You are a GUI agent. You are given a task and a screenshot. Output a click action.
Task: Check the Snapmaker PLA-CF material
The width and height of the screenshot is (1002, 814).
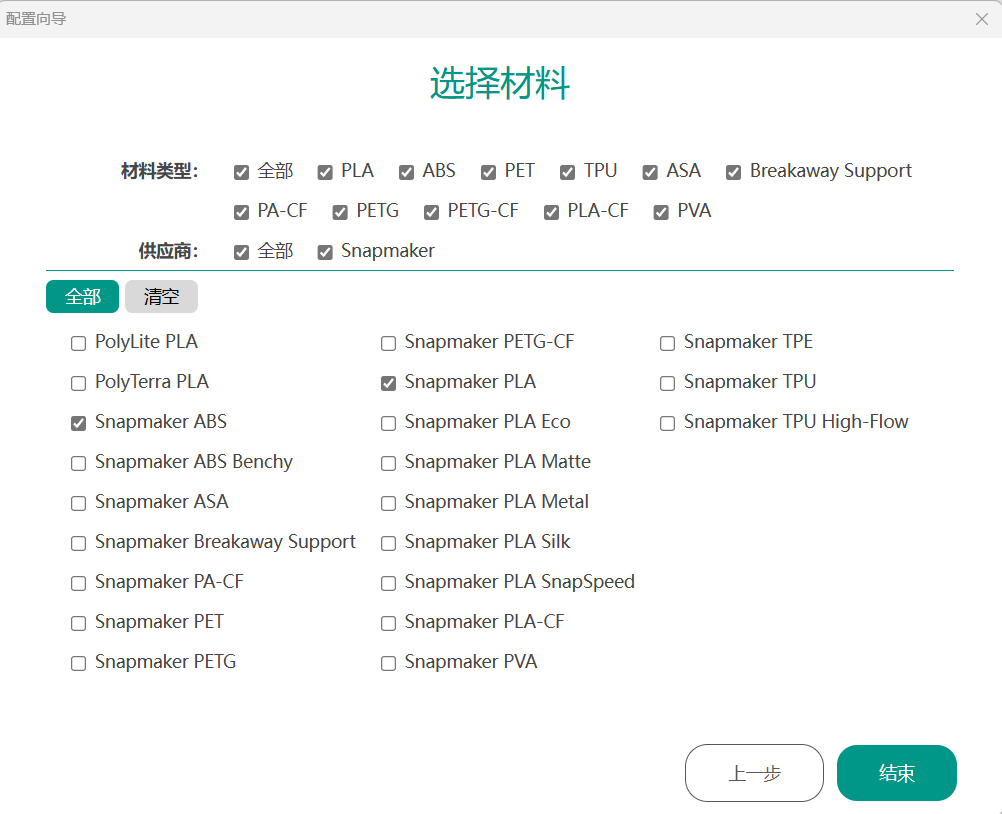[389, 623]
